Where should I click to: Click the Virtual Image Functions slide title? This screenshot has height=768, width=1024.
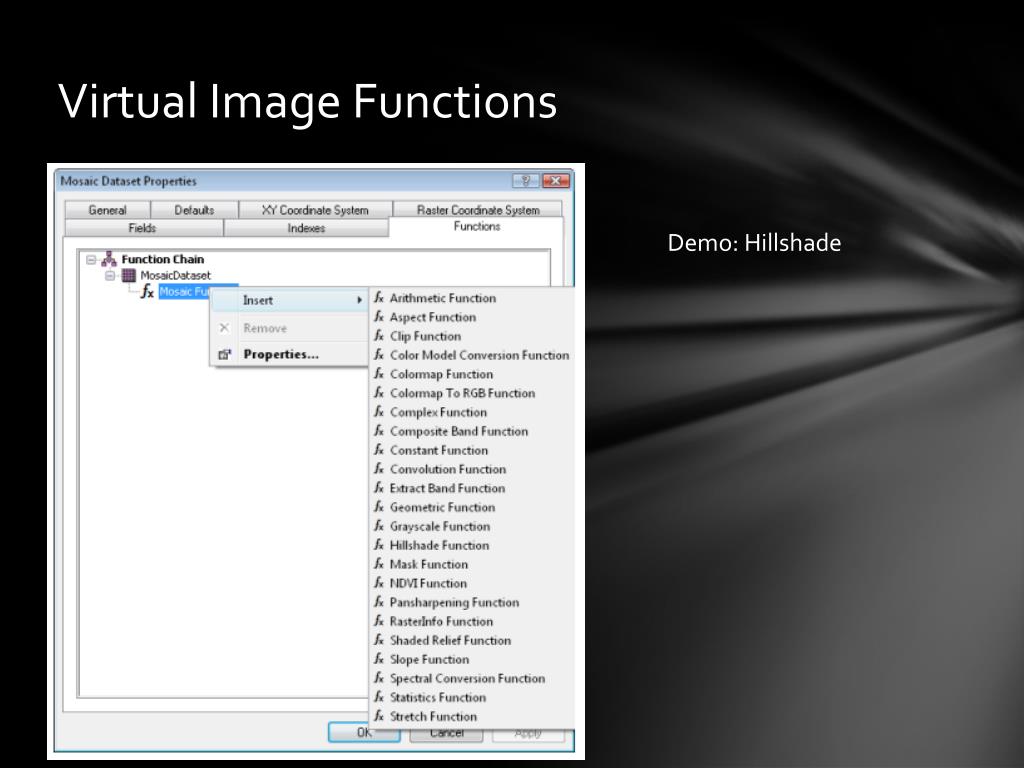[x=308, y=103]
